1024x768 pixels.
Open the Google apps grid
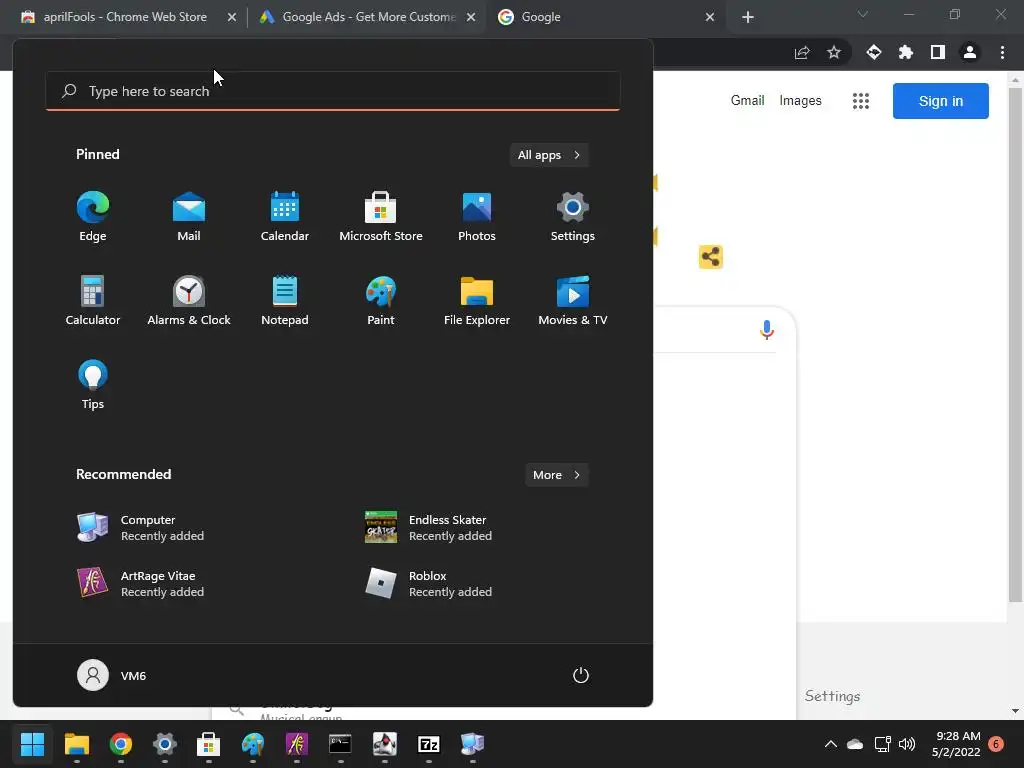tap(861, 101)
